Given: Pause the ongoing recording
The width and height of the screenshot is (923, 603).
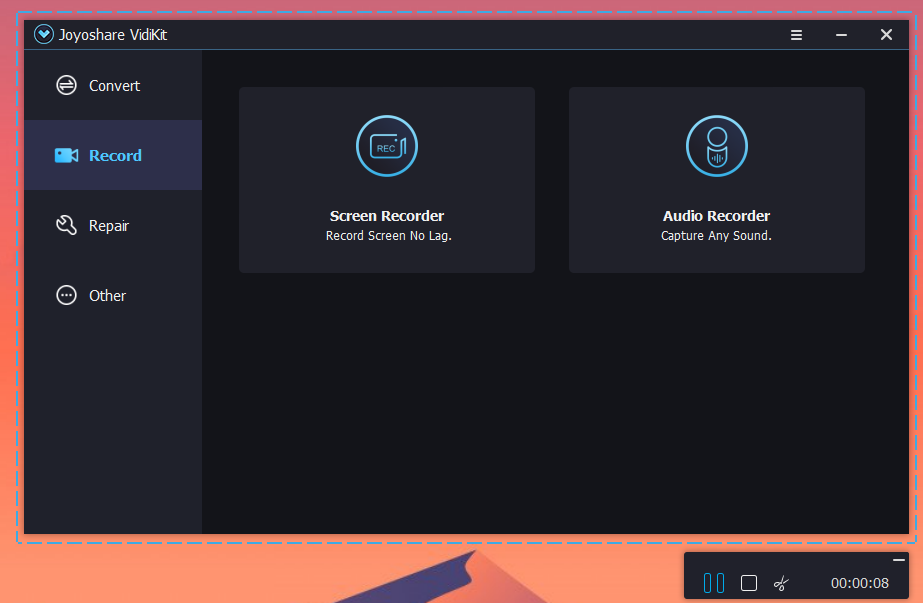Looking at the screenshot, I should tap(714, 583).
